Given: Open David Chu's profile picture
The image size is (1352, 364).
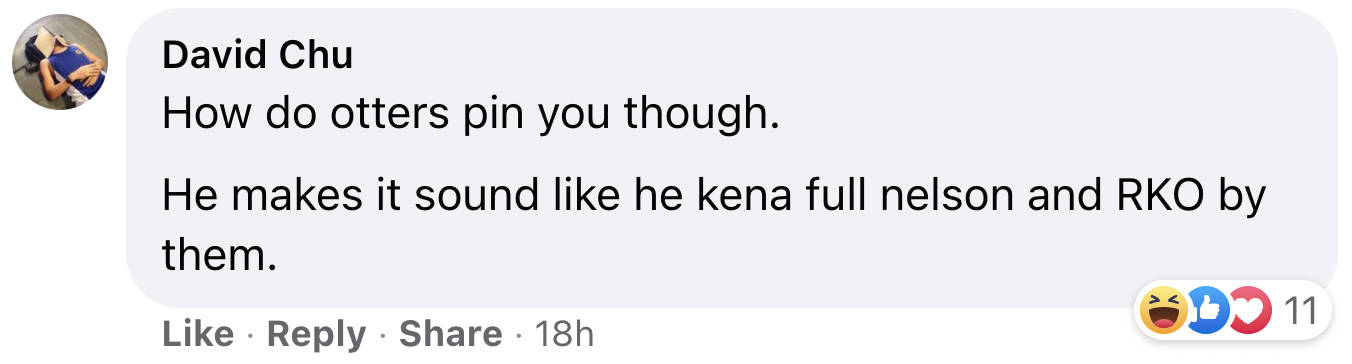Looking at the screenshot, I should (59, 62).
